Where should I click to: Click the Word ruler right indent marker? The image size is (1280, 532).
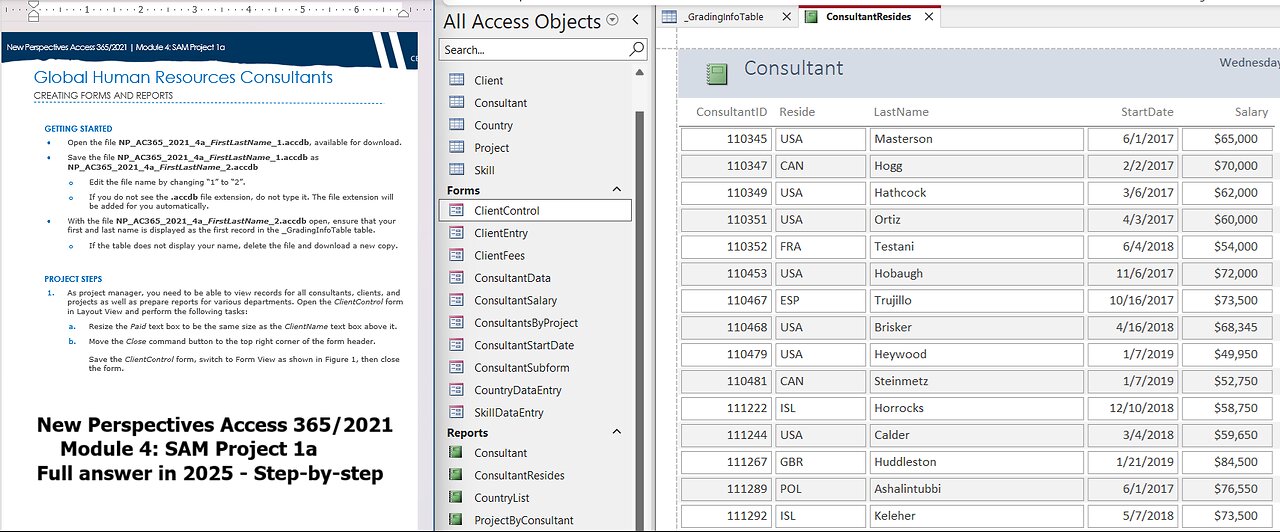403,14
